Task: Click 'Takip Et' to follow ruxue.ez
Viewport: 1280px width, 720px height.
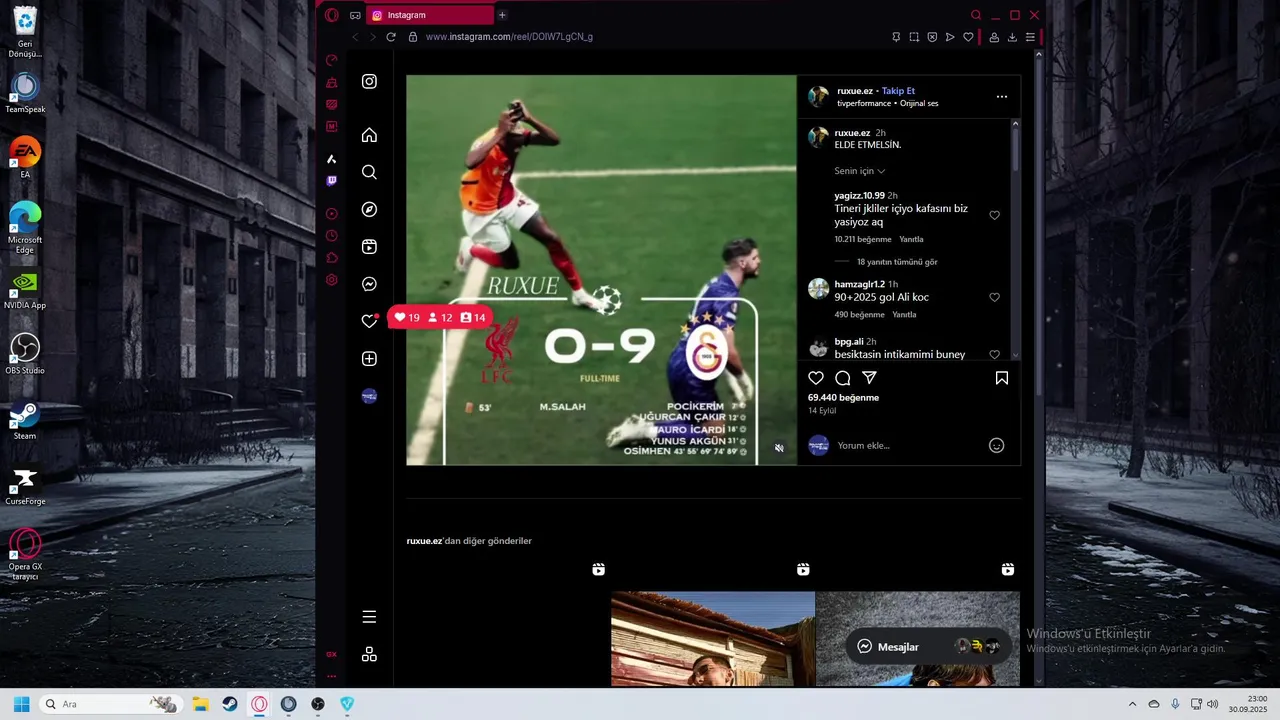Action: pos(898,91)
